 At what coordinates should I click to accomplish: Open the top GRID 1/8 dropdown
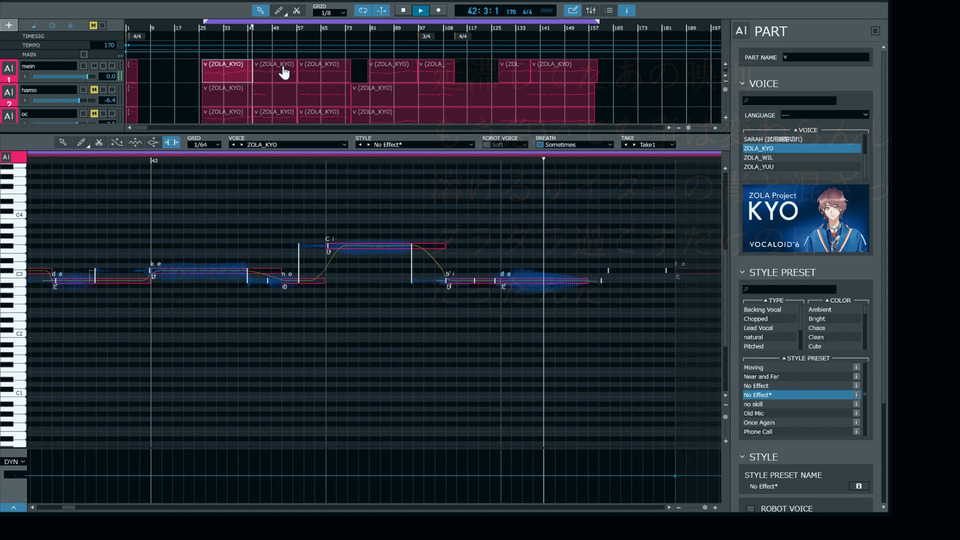(x=329, y=13)
